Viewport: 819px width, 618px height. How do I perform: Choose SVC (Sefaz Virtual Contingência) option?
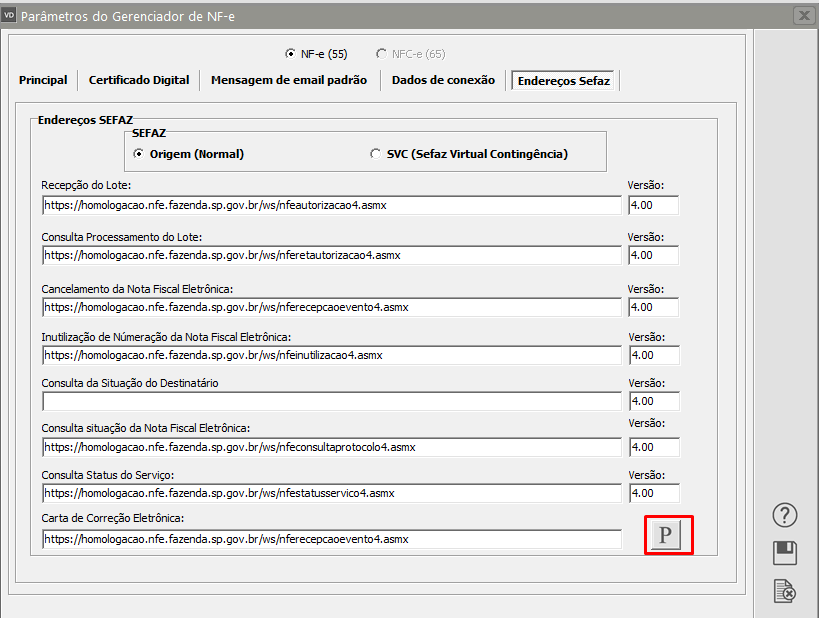tap(469, 154)
